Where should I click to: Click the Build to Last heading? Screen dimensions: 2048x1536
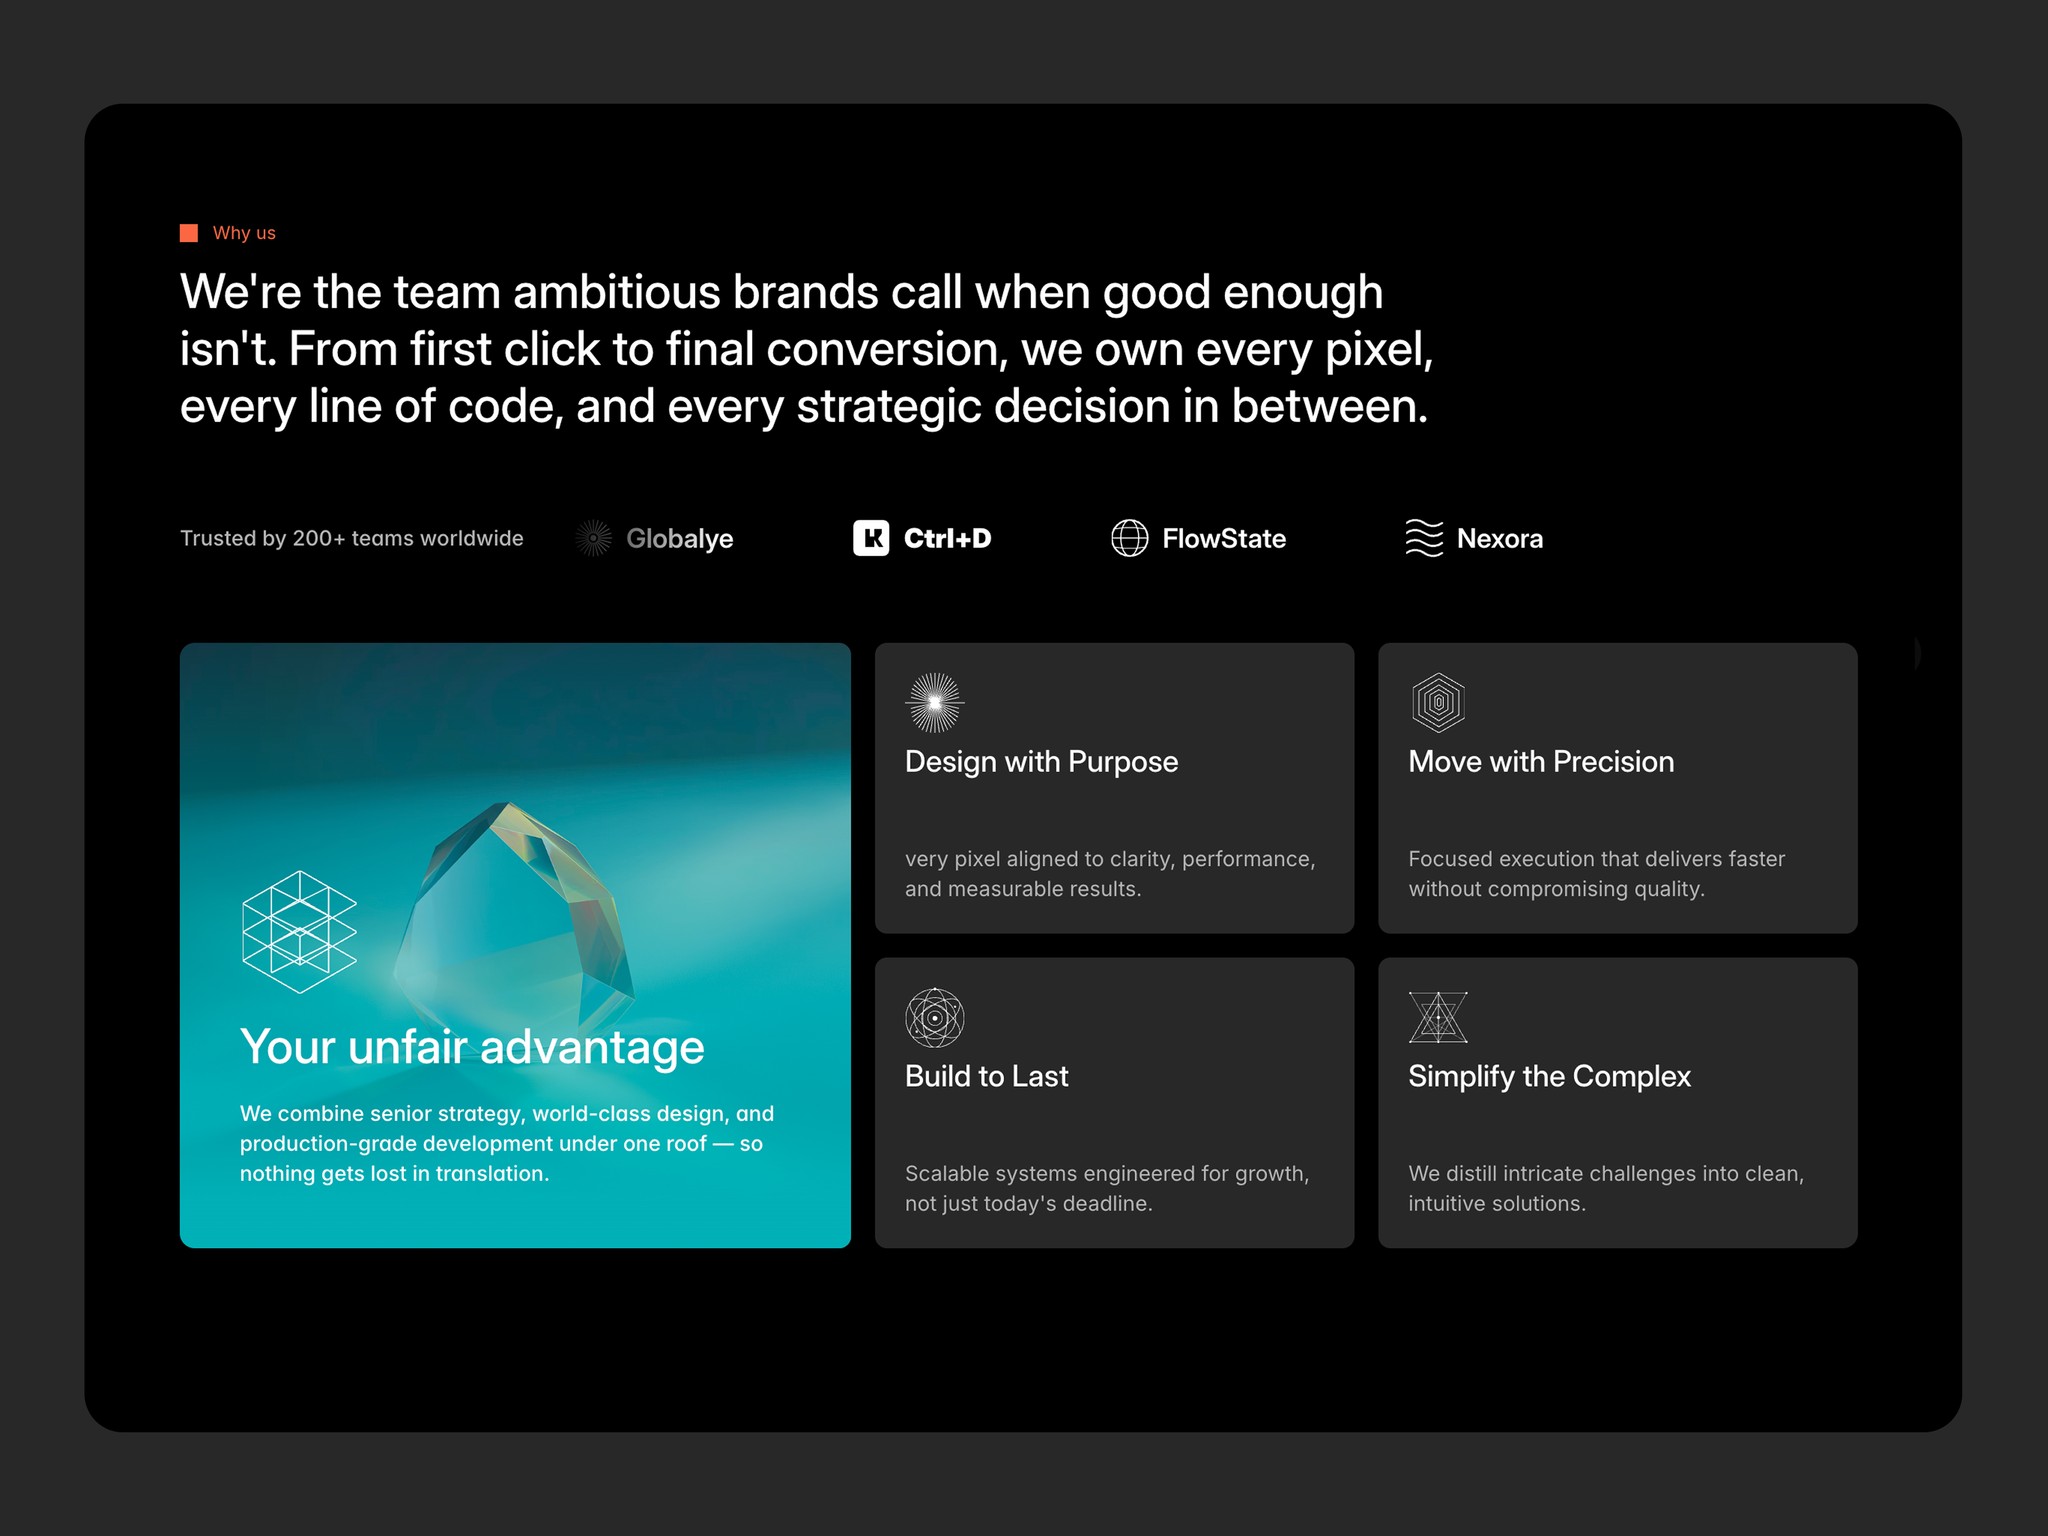tap(986, 1077)
